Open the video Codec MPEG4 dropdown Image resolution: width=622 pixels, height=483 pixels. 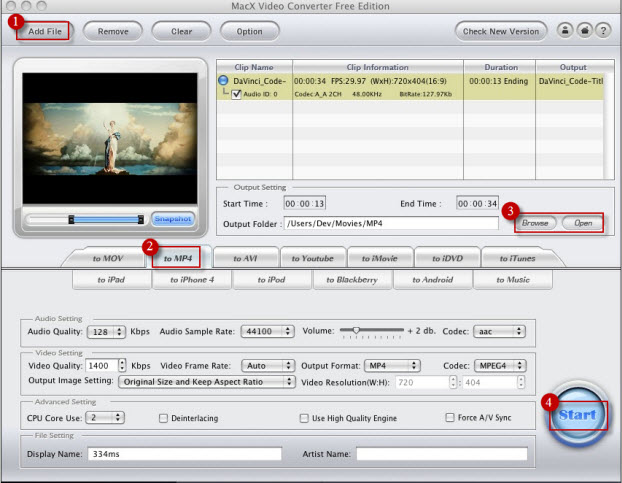coord(500,365)
